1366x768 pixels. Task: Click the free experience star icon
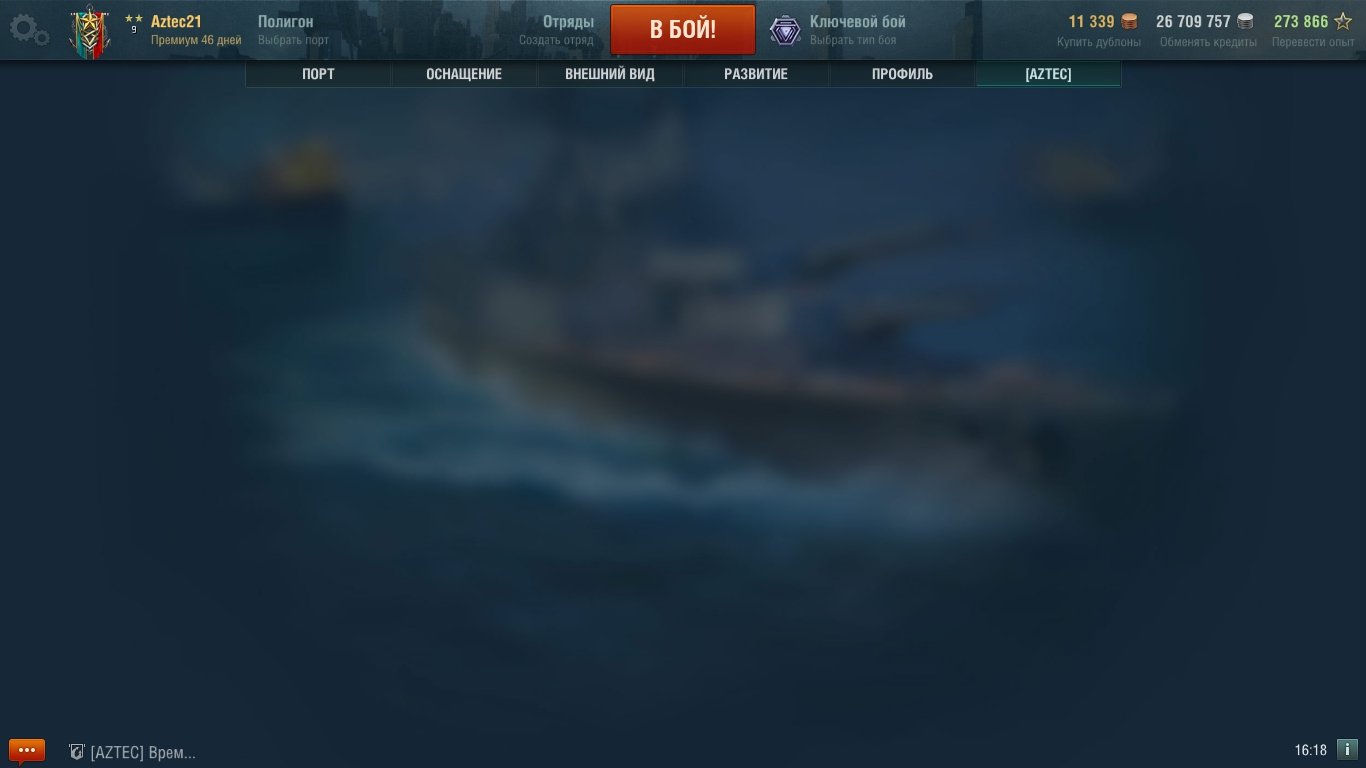(1343, 22)
